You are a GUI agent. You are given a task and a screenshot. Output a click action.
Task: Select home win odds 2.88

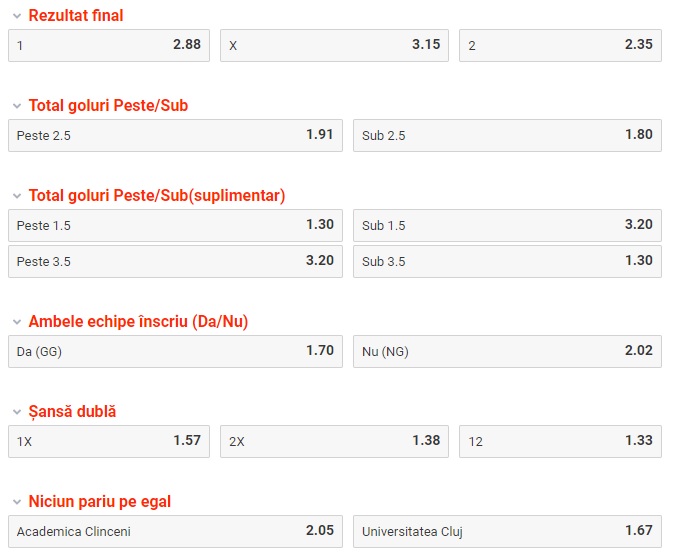click(109, 45)
